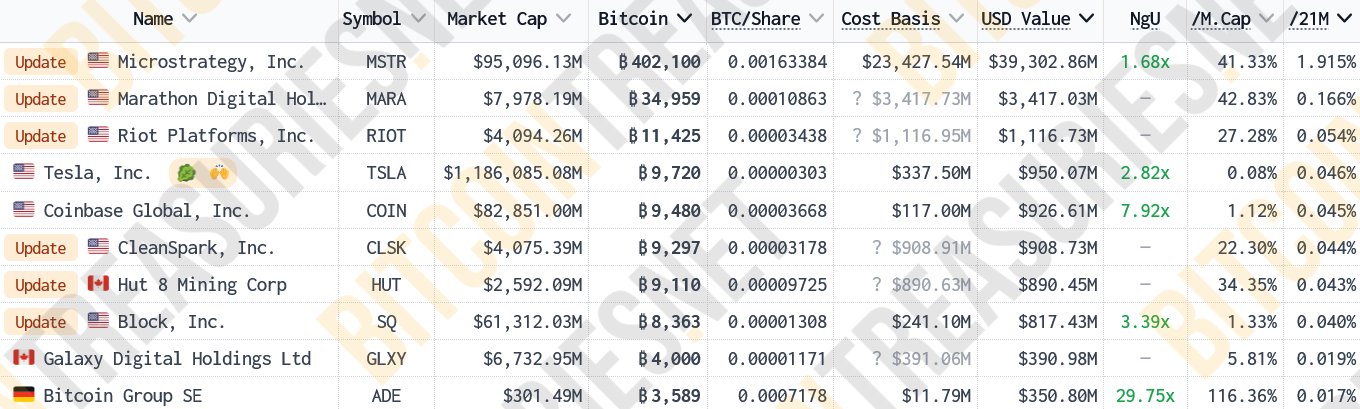Sort by Market Cap using its header arrow

(x=563, y=19)
